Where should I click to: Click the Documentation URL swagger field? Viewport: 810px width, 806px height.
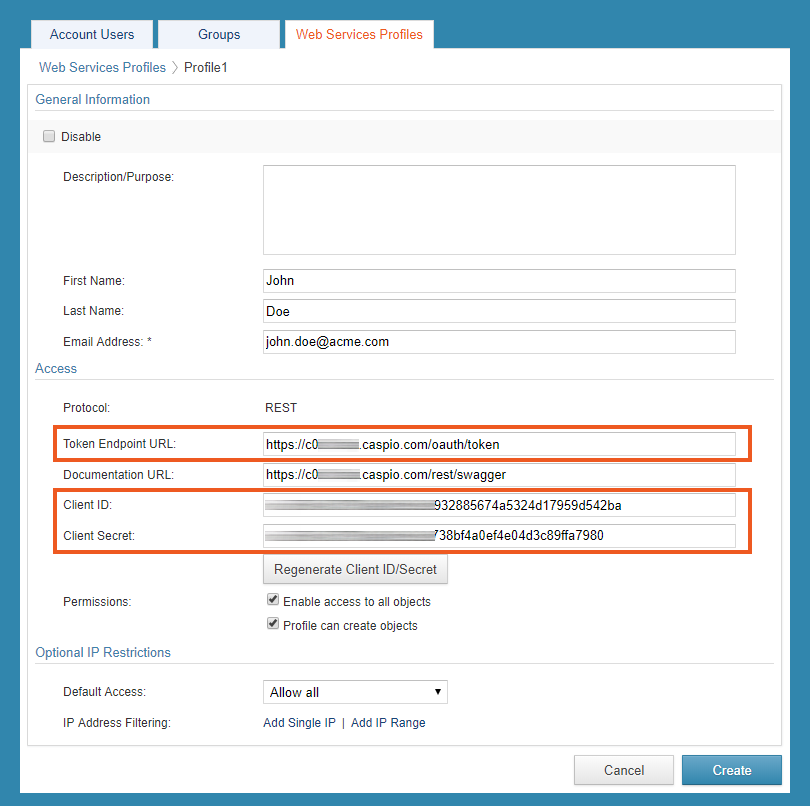[498, 474]
